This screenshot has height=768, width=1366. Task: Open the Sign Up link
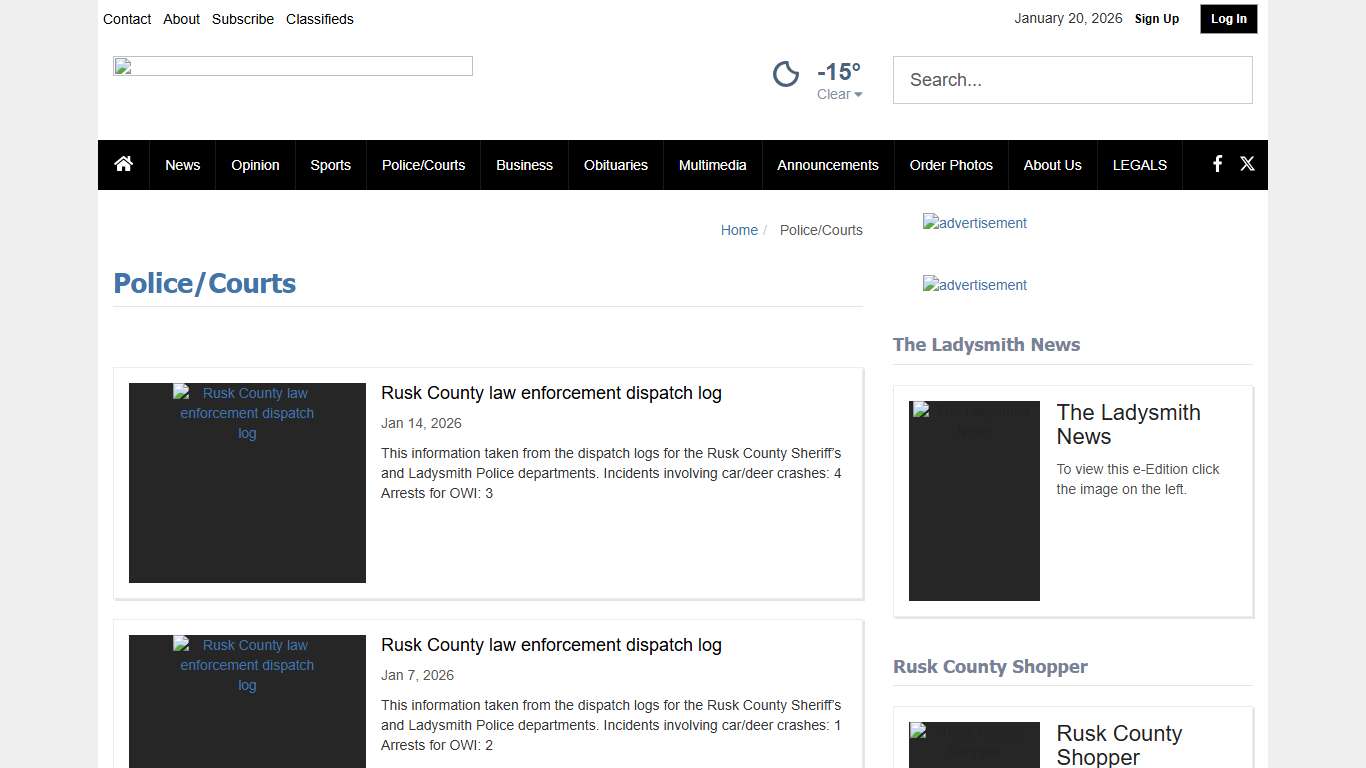tap(1156, 18)
